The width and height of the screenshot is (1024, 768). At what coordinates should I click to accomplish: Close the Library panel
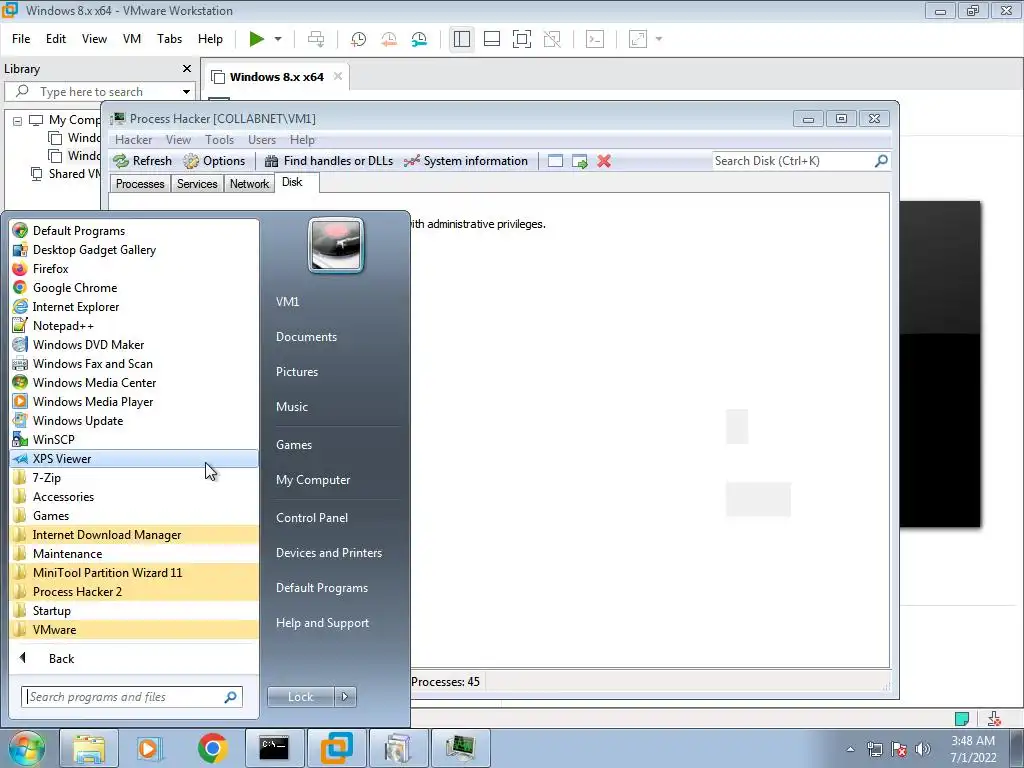(187, 69)
